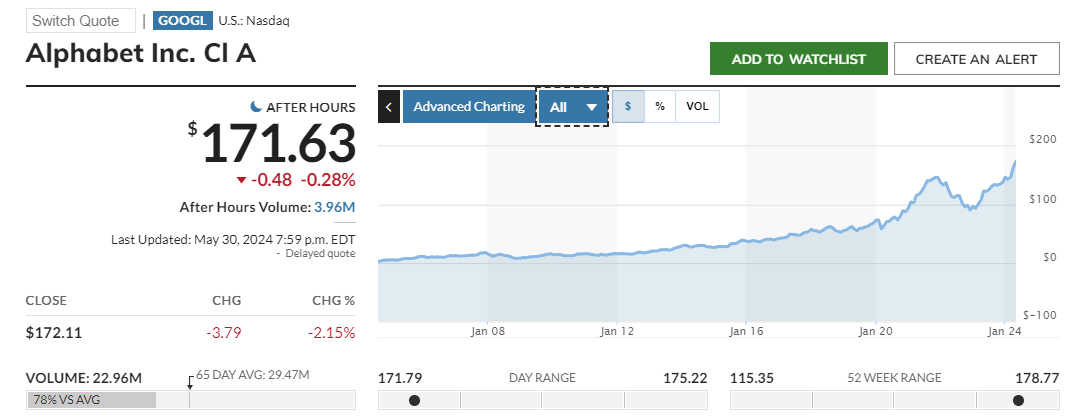Switch chart to percent change view
Image resolution: width=1080 pixels, height=417 pixels.
coord(660,106)
